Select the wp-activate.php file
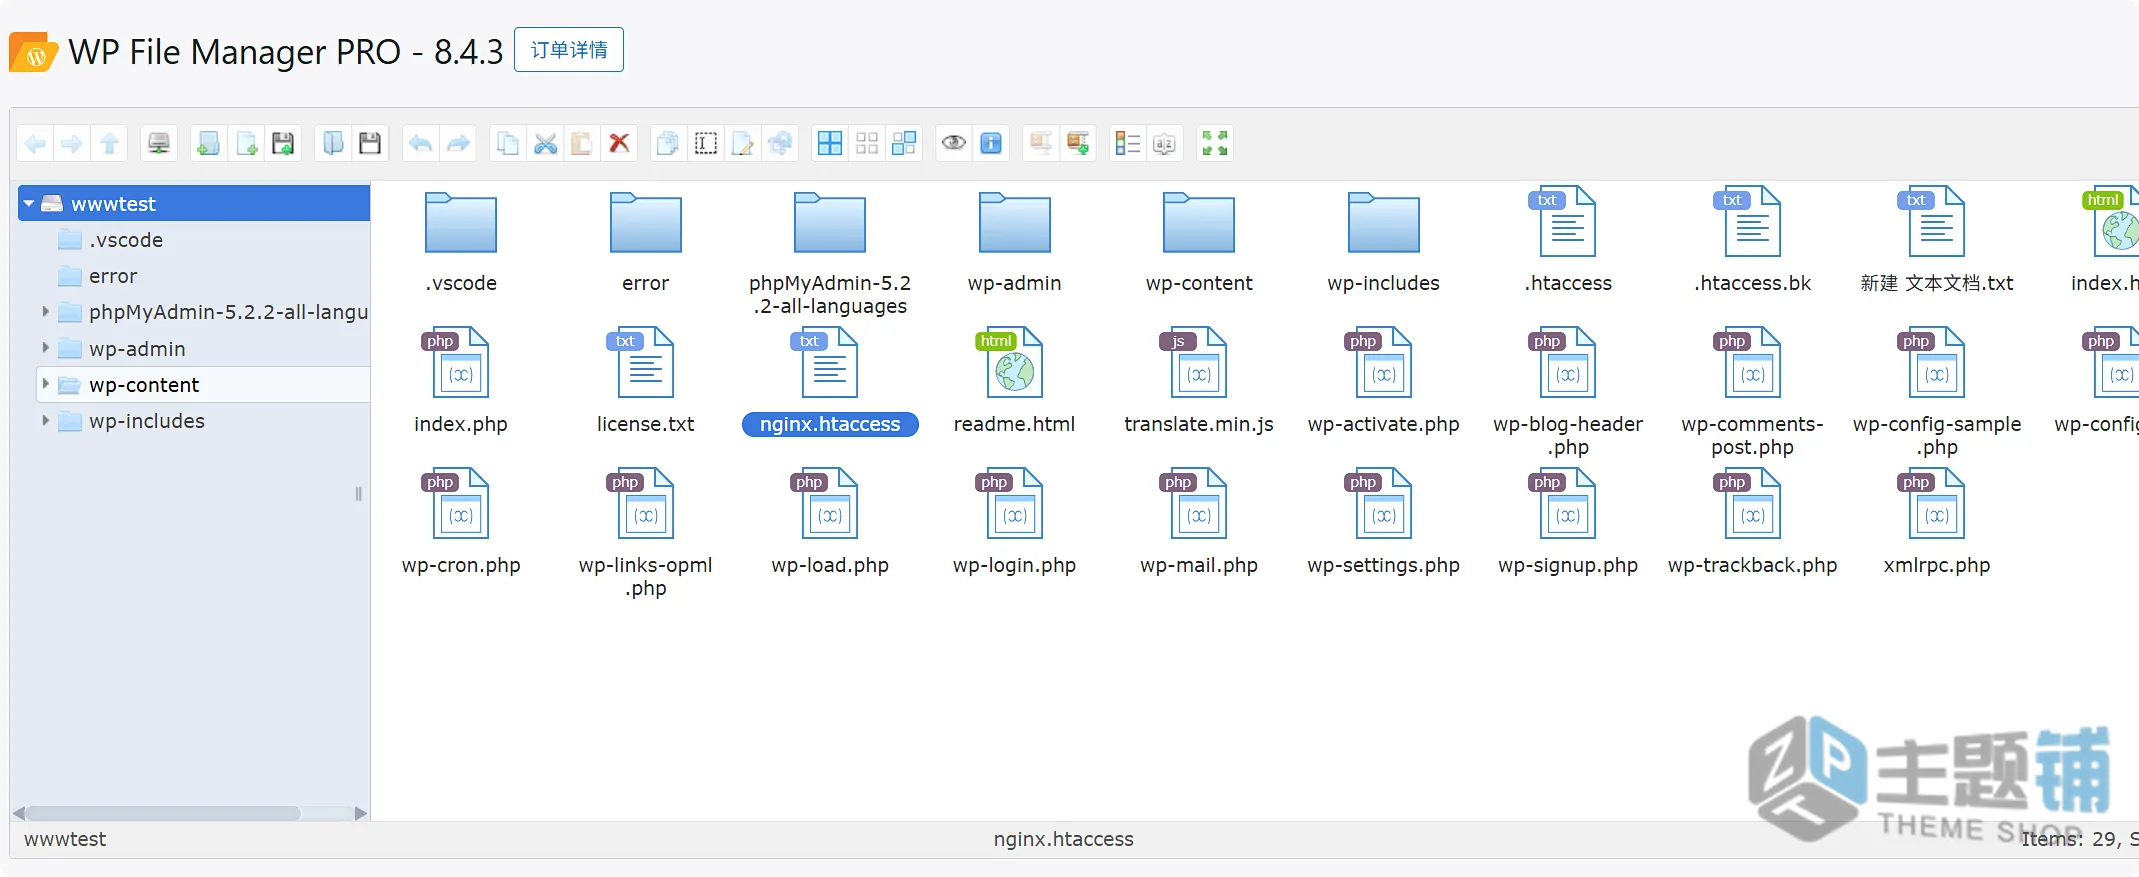This screenshot has height=877, width=2139. click(1383, 382)
